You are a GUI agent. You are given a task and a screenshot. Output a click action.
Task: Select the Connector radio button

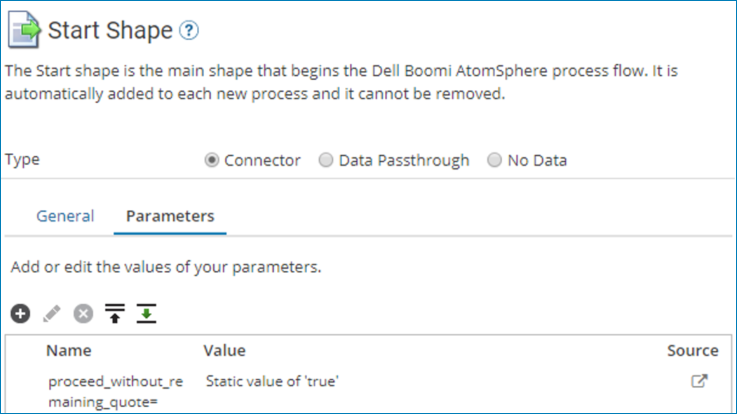tap(212, 160)
